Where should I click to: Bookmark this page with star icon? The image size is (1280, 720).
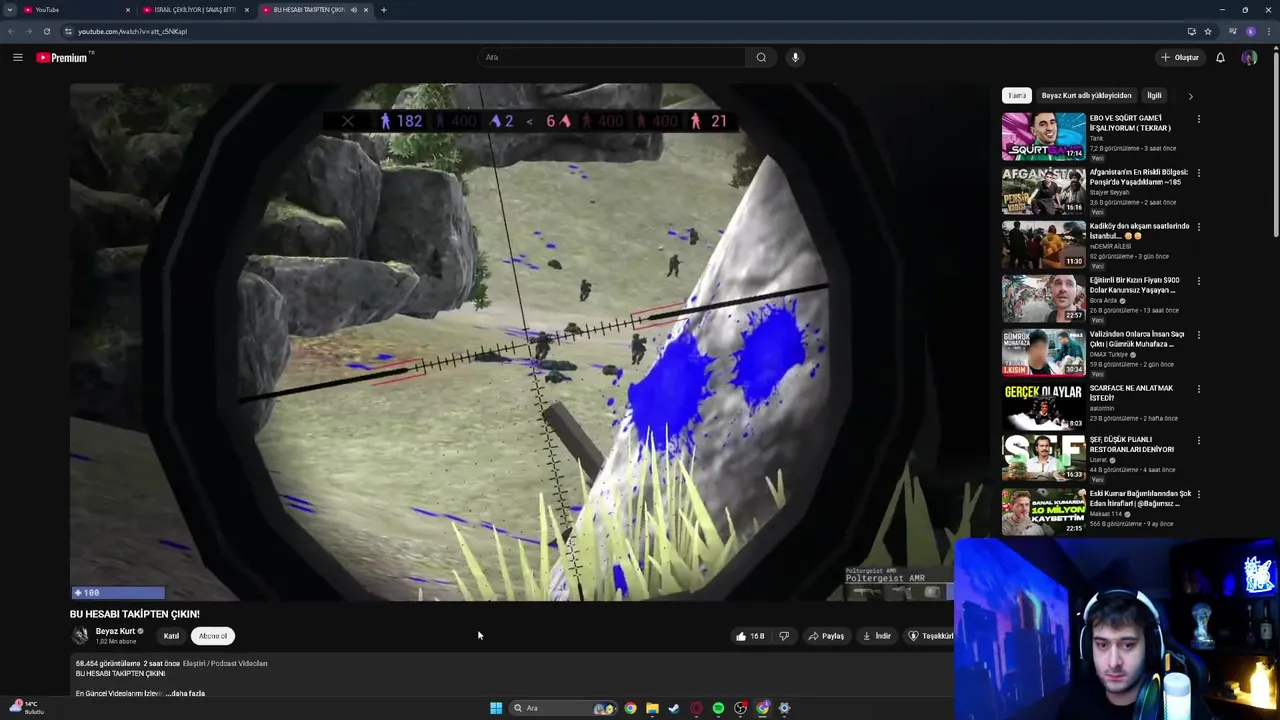pyautogui.click(x=1208, y=31)
